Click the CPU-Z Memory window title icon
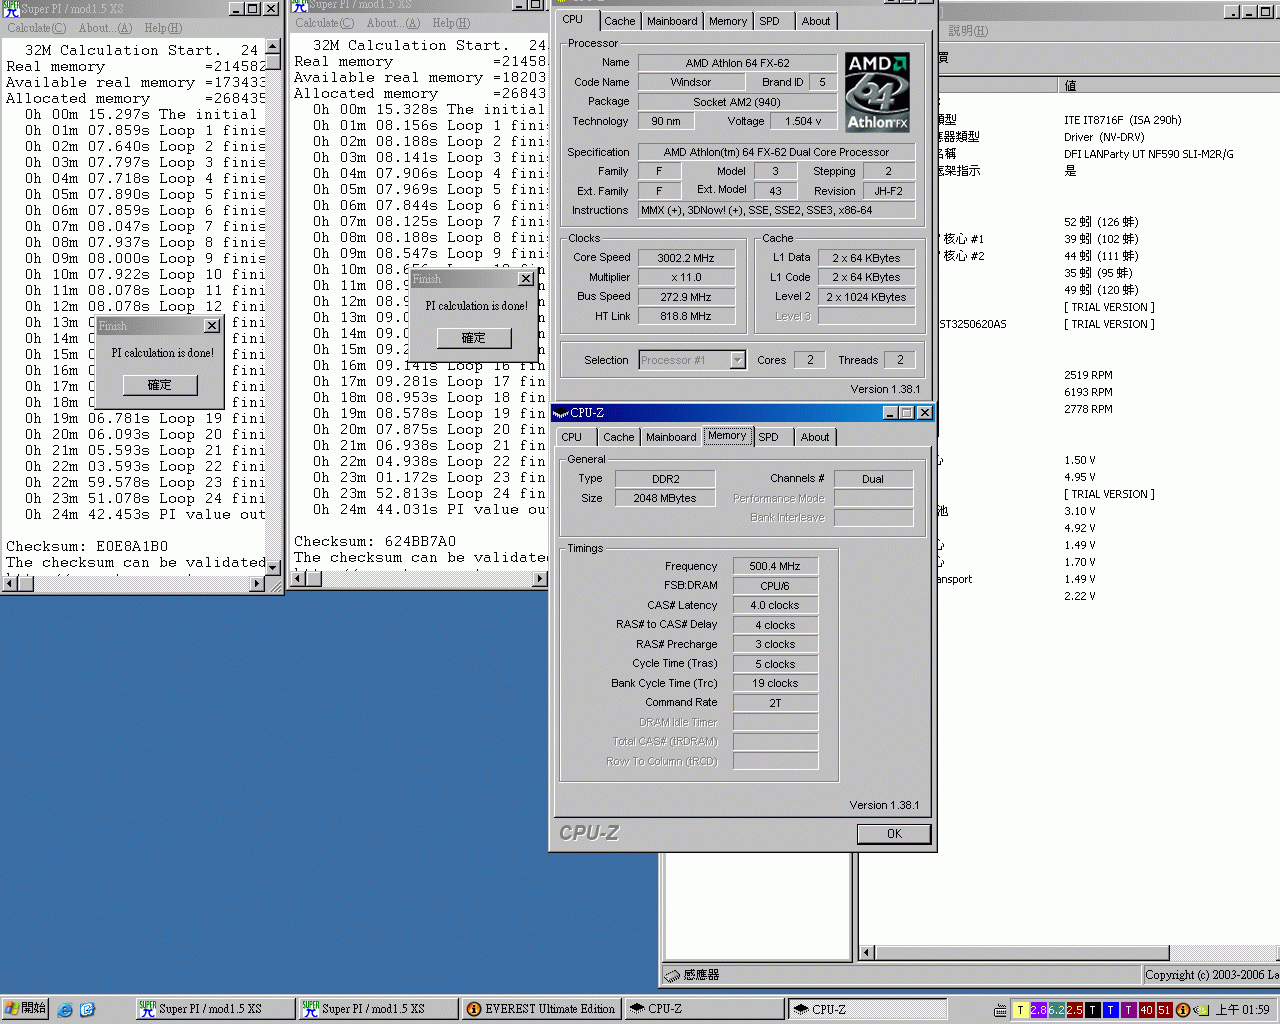Viewport: 1280px width, 1024px height. coord(560,413)
